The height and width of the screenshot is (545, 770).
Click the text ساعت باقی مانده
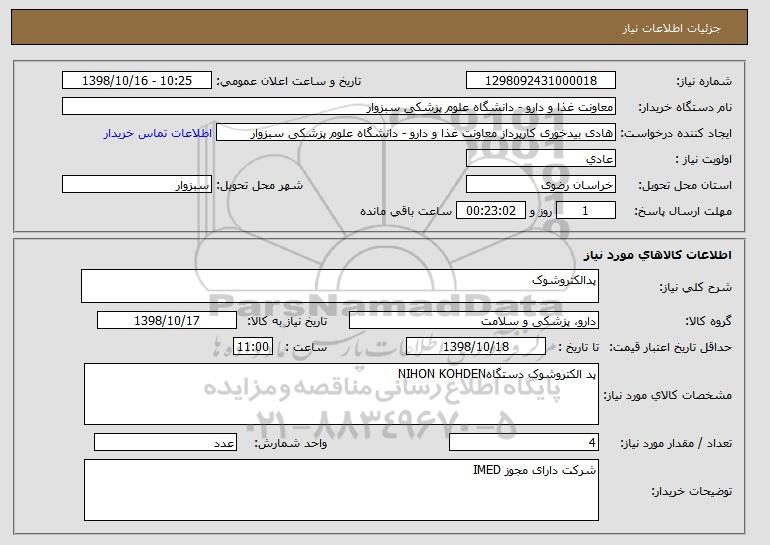coord(406,211)
